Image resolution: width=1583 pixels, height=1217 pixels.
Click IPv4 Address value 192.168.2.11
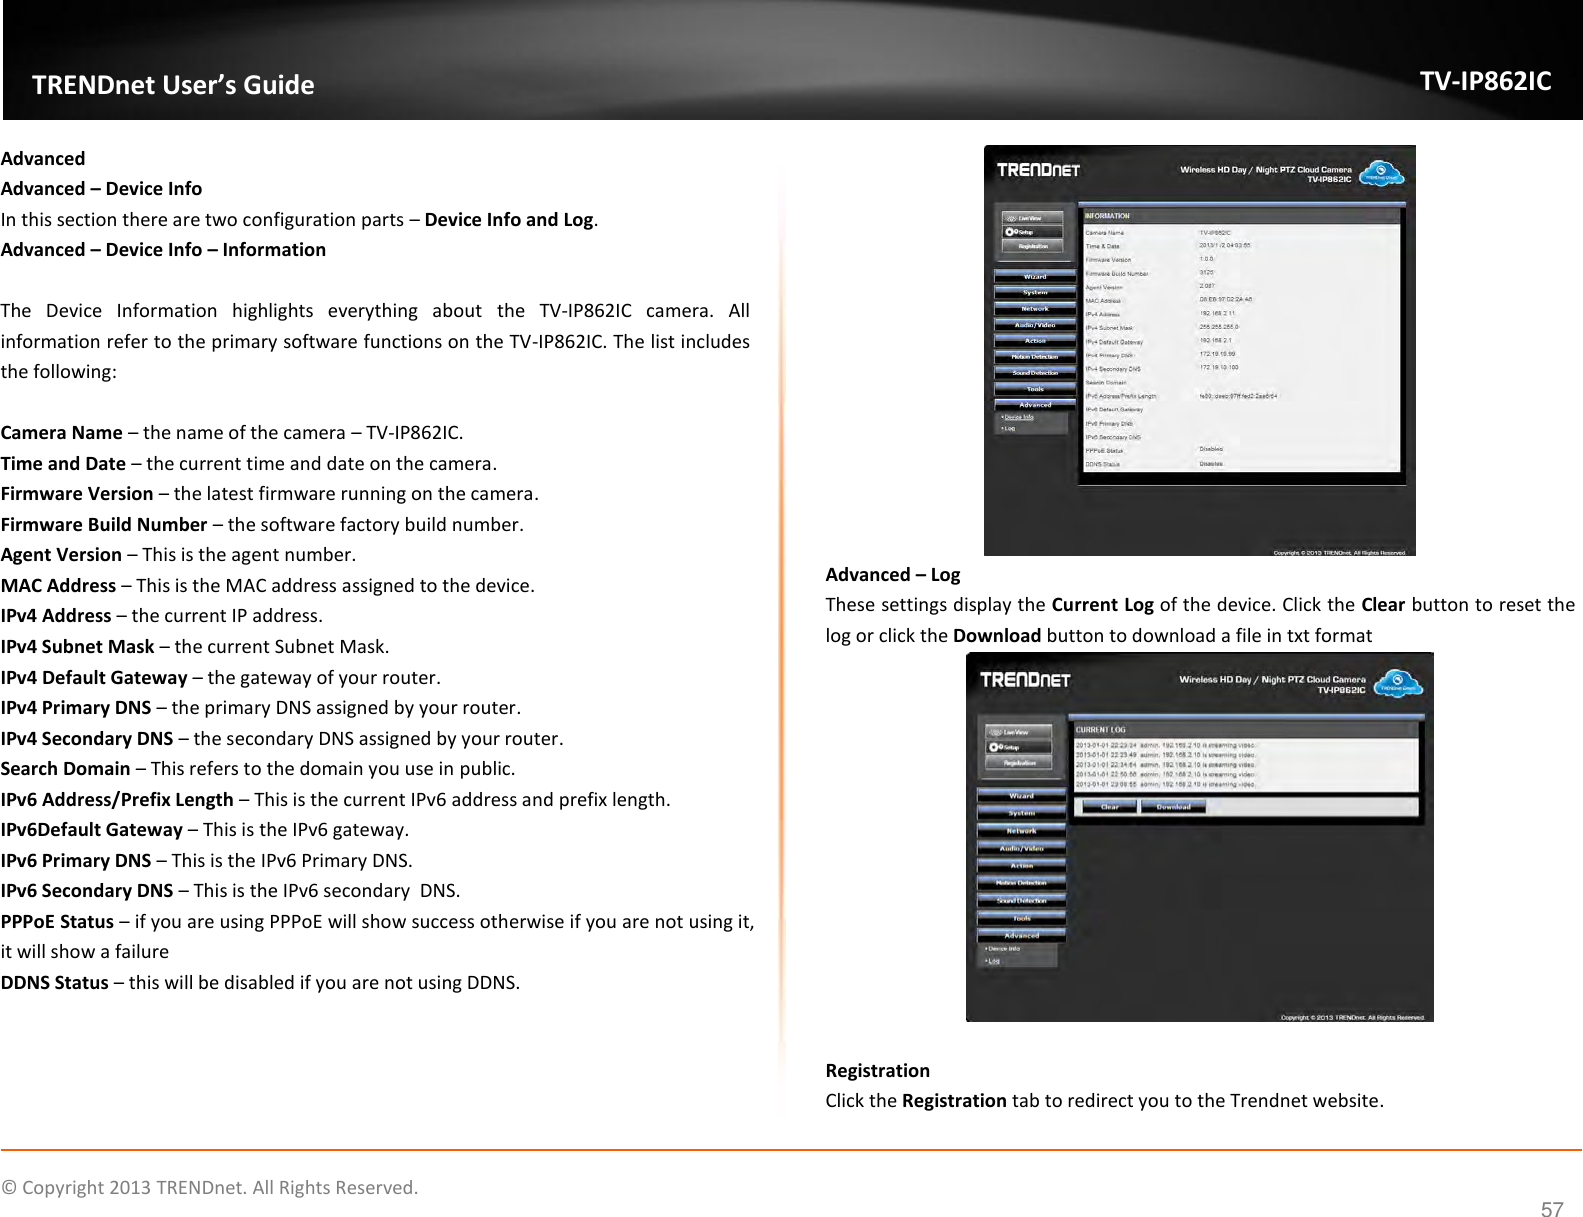(1217, 314)
